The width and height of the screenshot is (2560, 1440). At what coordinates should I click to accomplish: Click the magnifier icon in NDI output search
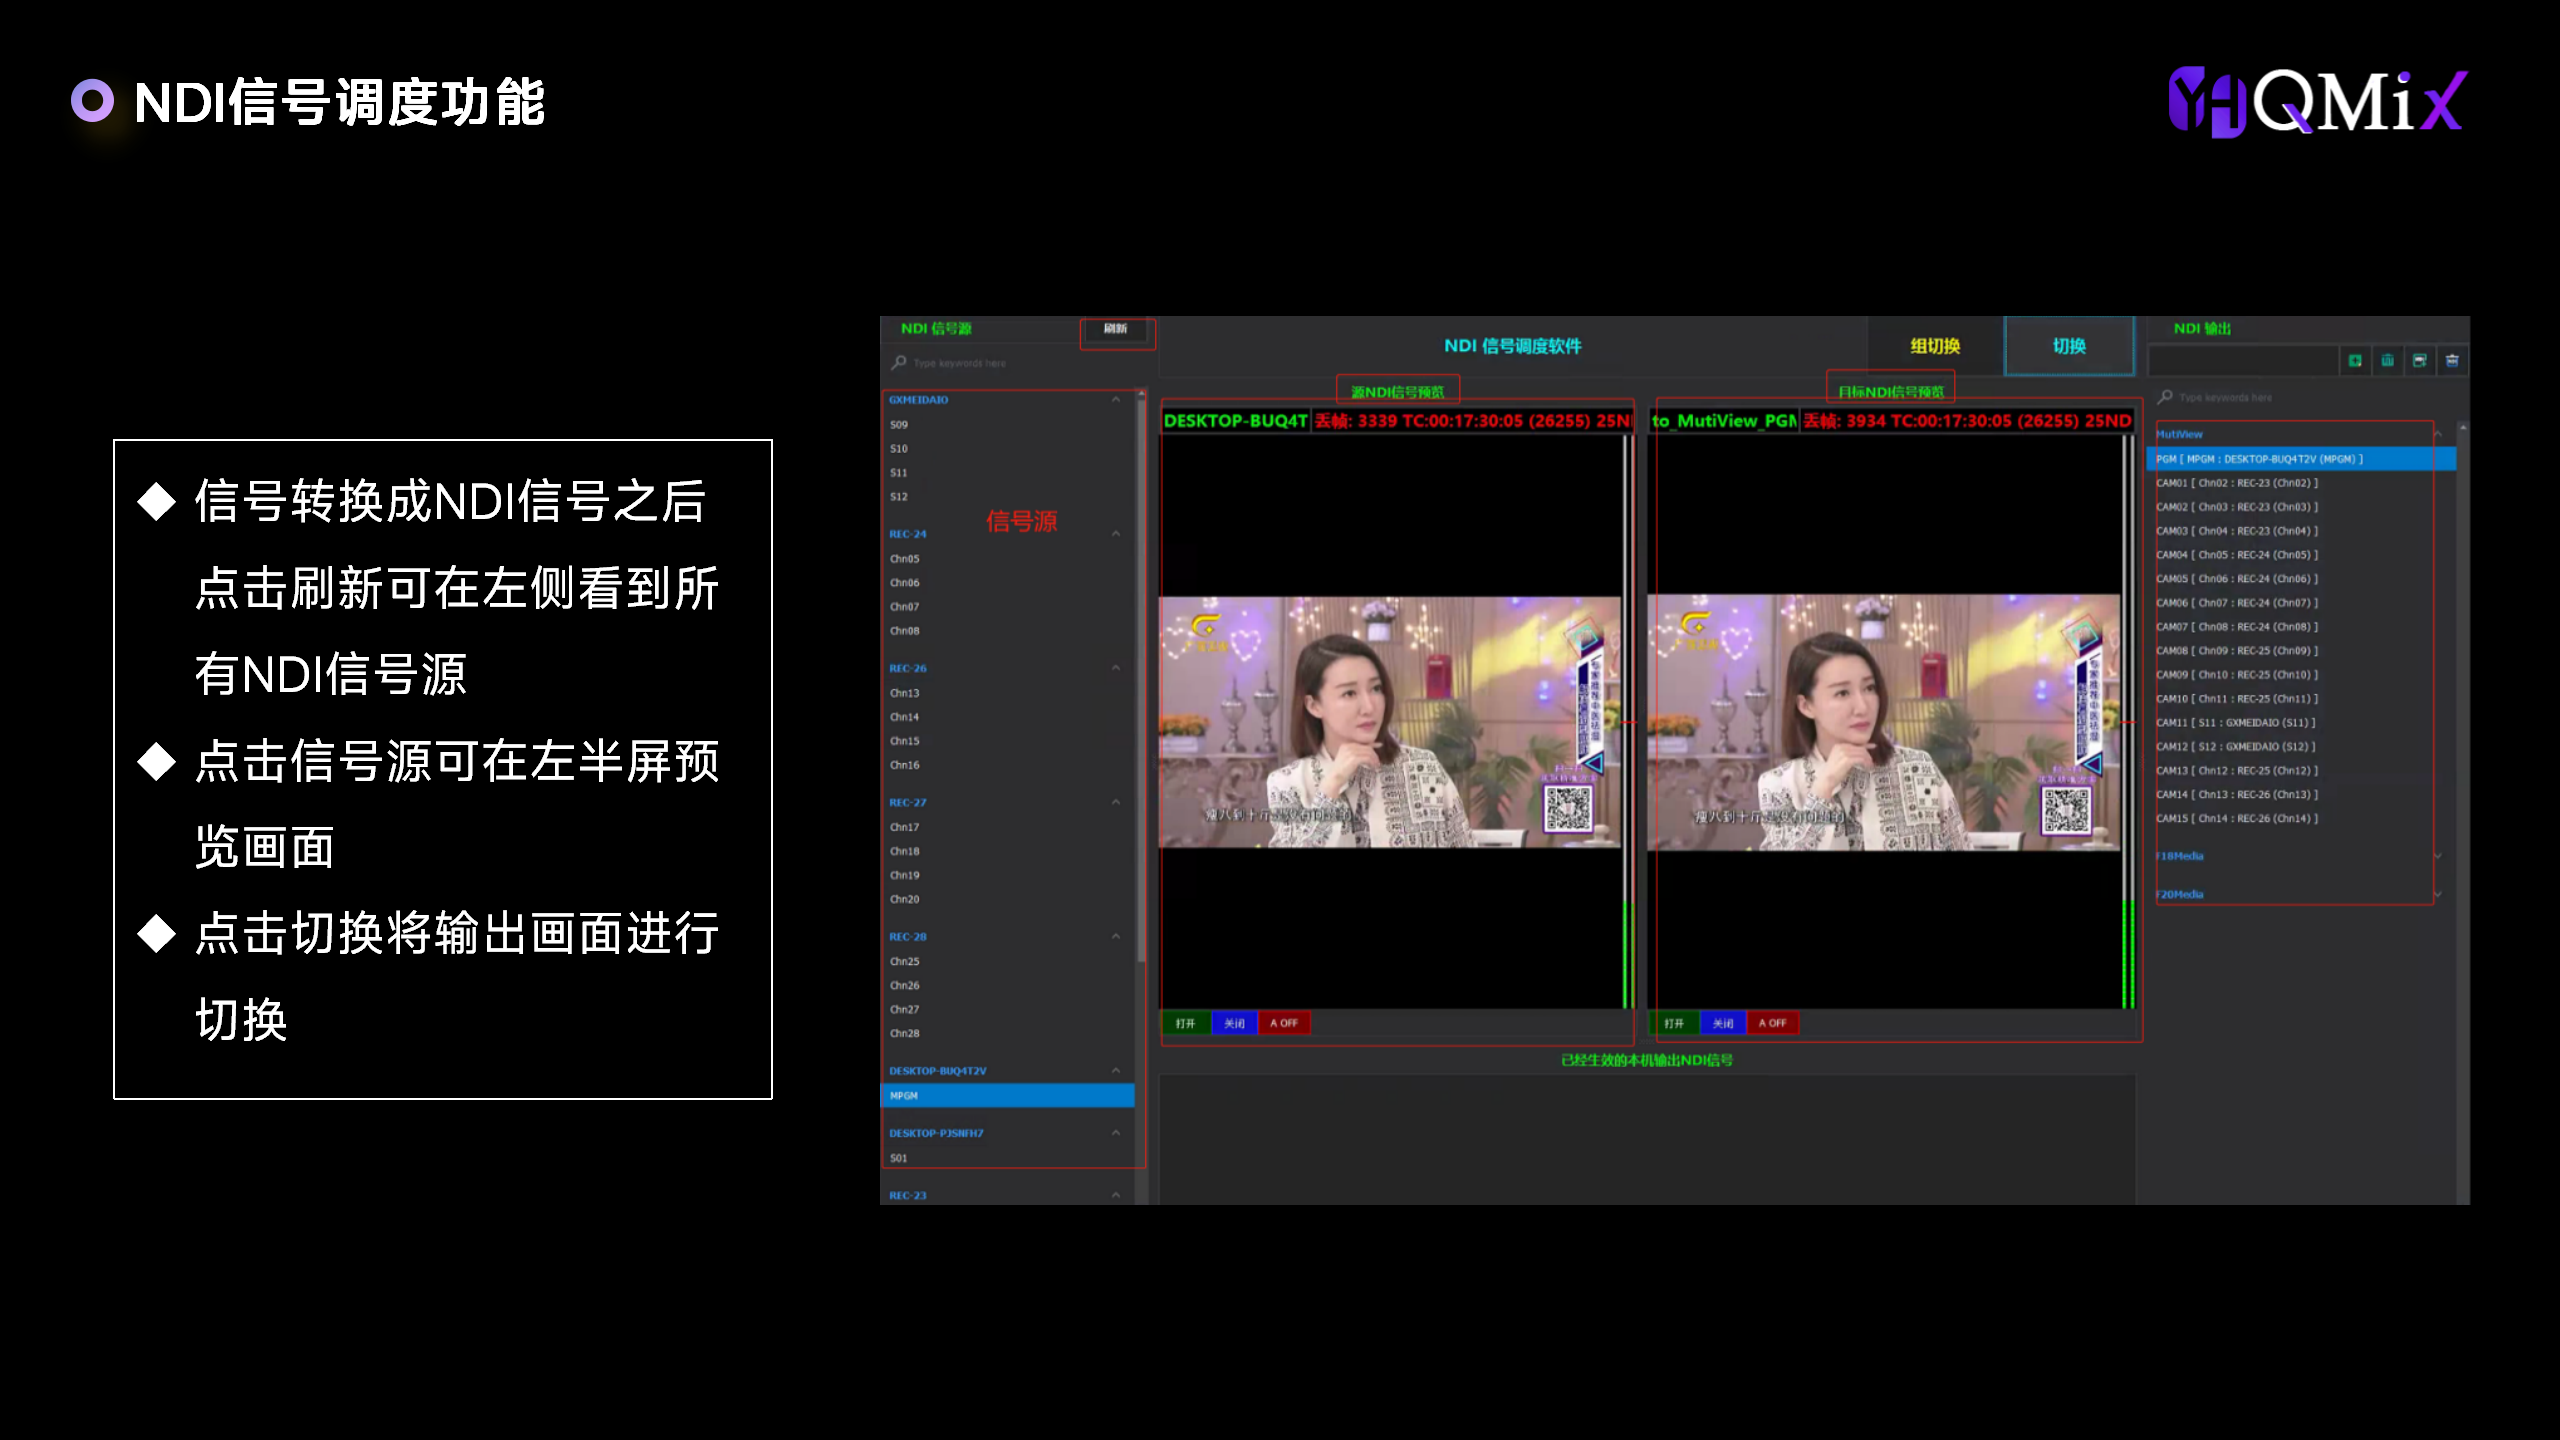[2165, 397]
